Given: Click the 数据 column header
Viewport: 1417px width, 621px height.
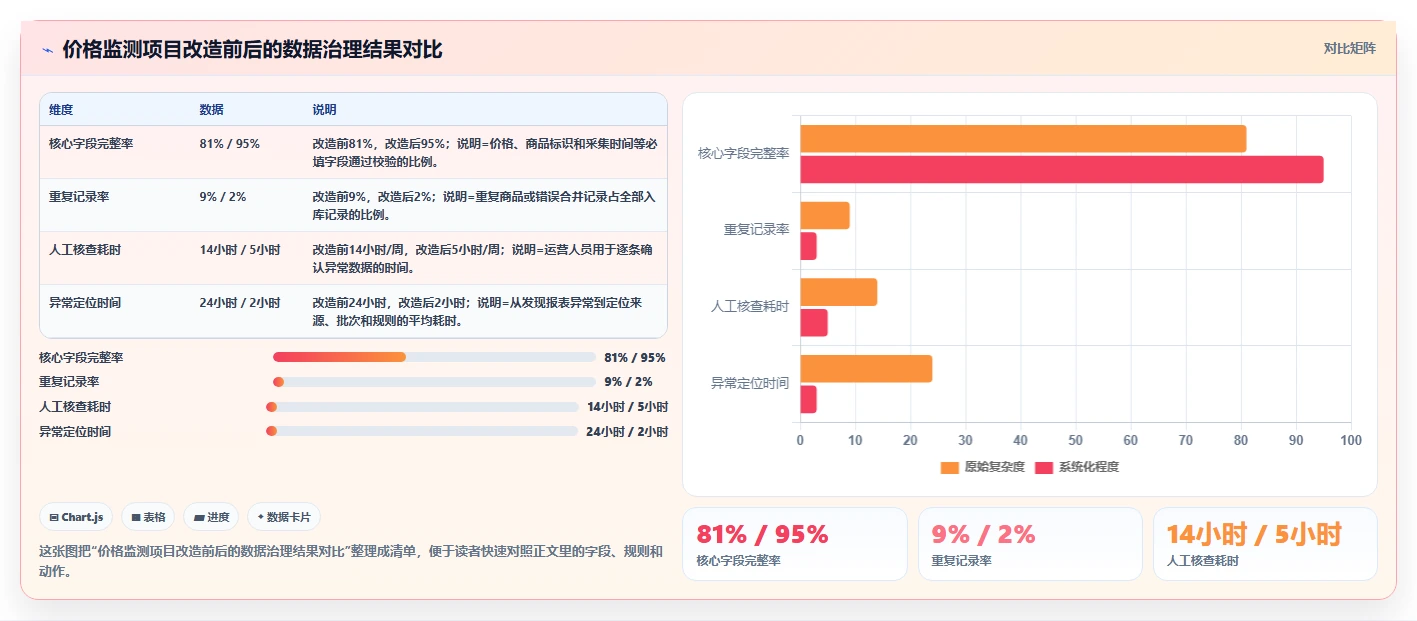Looking at the screenshot, I should (x=212, y=110).
